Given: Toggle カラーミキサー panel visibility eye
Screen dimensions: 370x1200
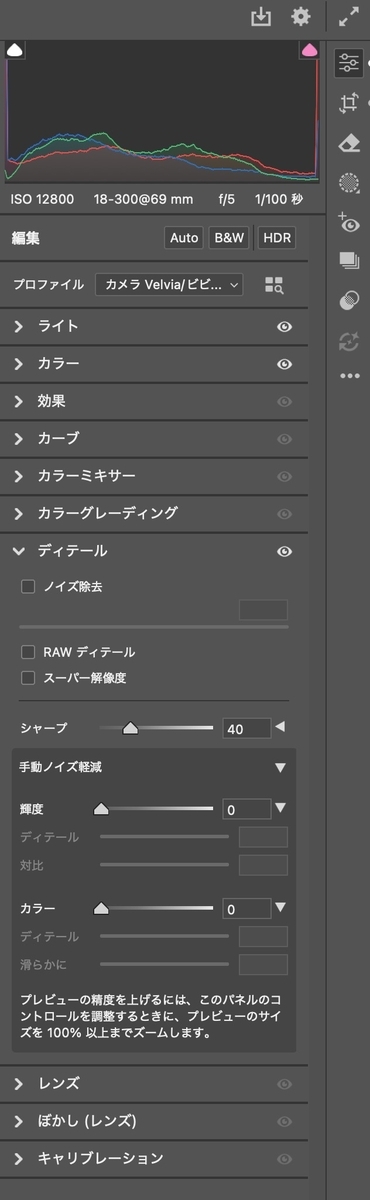Looking at the screenshot, I should 285,477.
